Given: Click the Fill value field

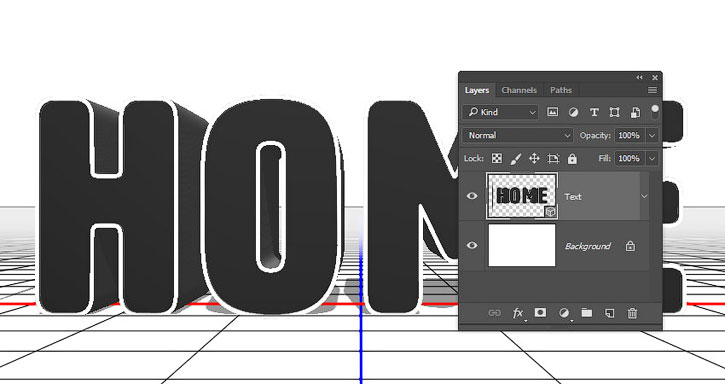Looking at the screenshot, I should [x=629, y=159].
